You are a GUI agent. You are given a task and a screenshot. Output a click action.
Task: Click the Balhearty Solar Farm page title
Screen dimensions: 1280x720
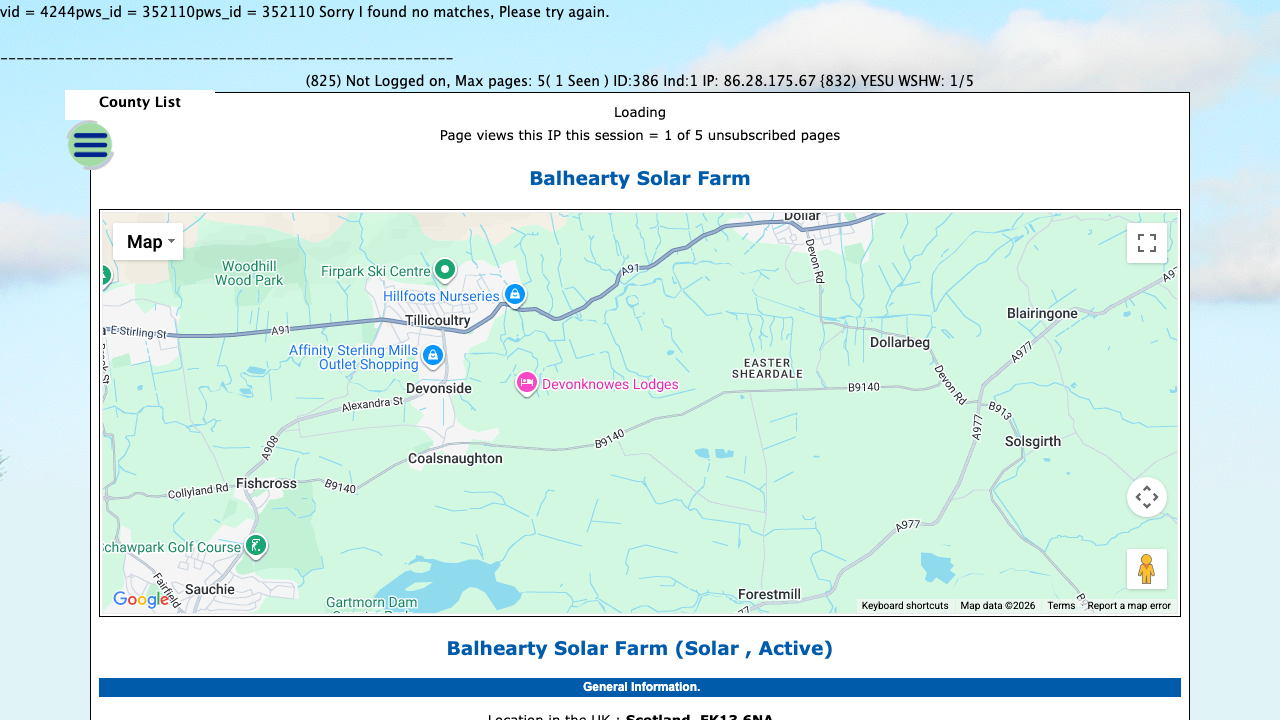pos(639,178)
